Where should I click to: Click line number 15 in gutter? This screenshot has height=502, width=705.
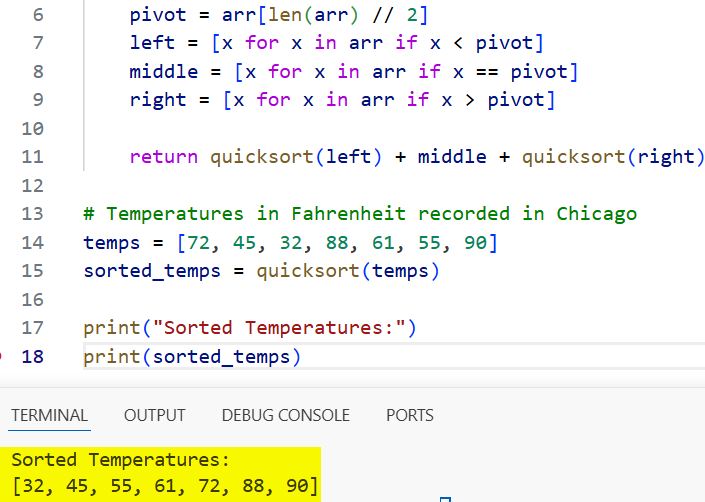point(32,271)
